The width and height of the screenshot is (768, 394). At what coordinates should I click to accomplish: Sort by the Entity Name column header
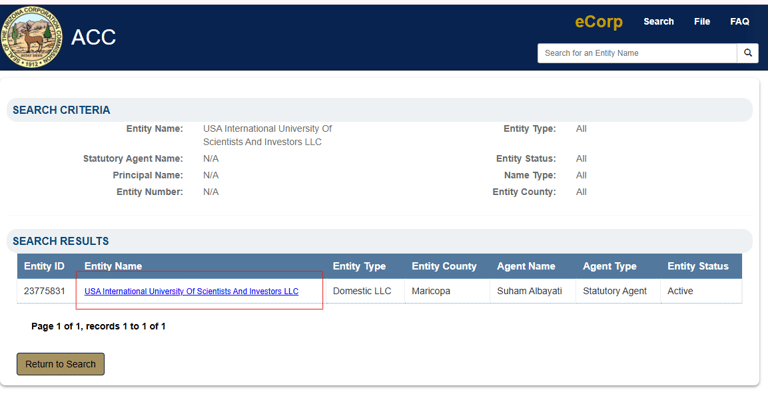113,266
